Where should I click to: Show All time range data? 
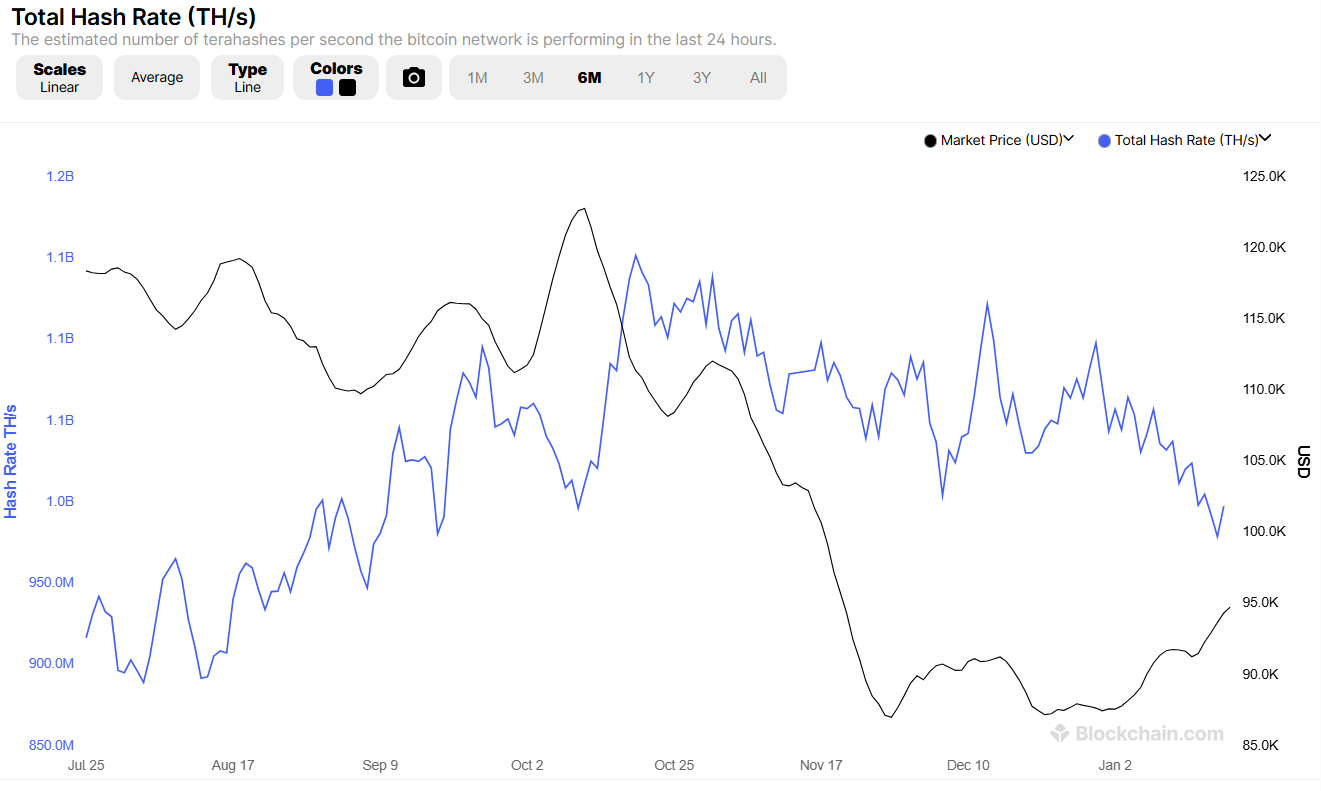tap(758, 78)
